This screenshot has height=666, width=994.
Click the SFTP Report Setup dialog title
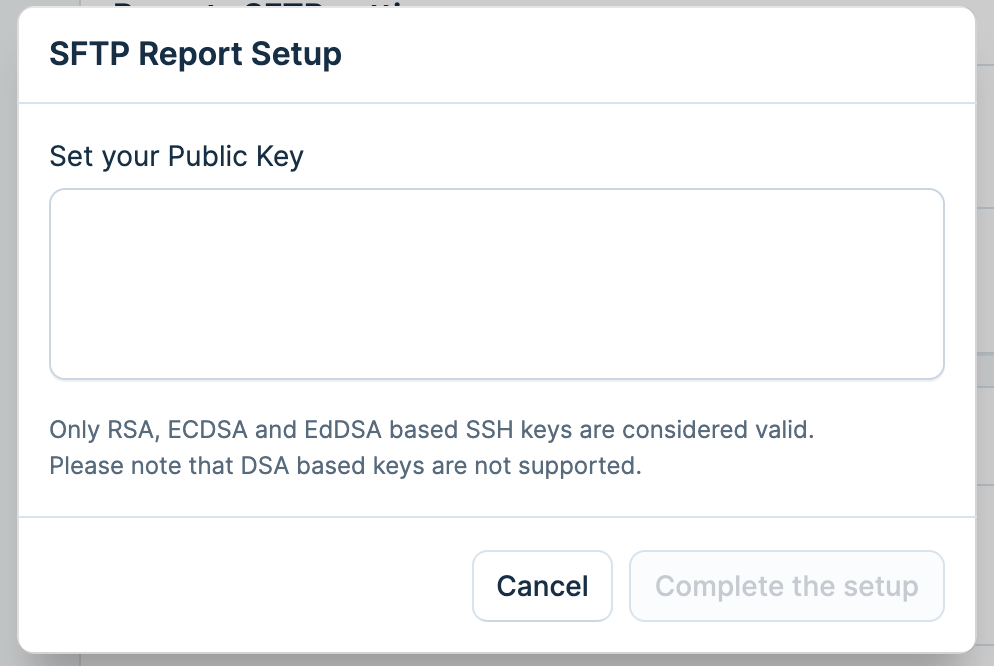[x=195, y=54]
